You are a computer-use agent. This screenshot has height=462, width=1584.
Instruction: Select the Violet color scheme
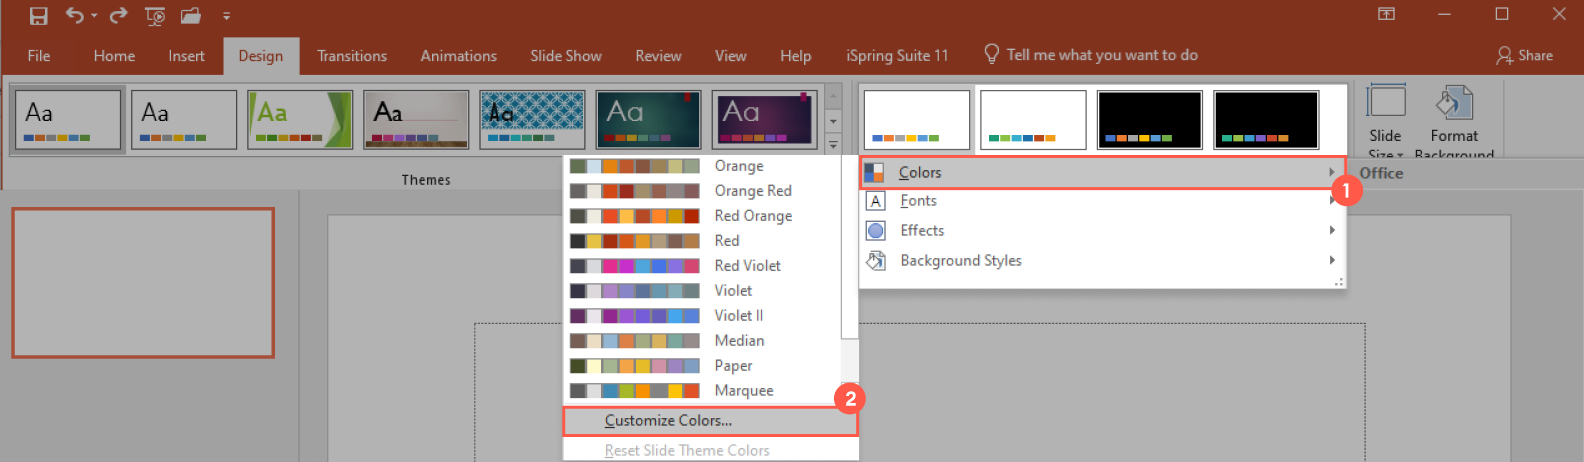pyautogui.click(x=703, y=291)
